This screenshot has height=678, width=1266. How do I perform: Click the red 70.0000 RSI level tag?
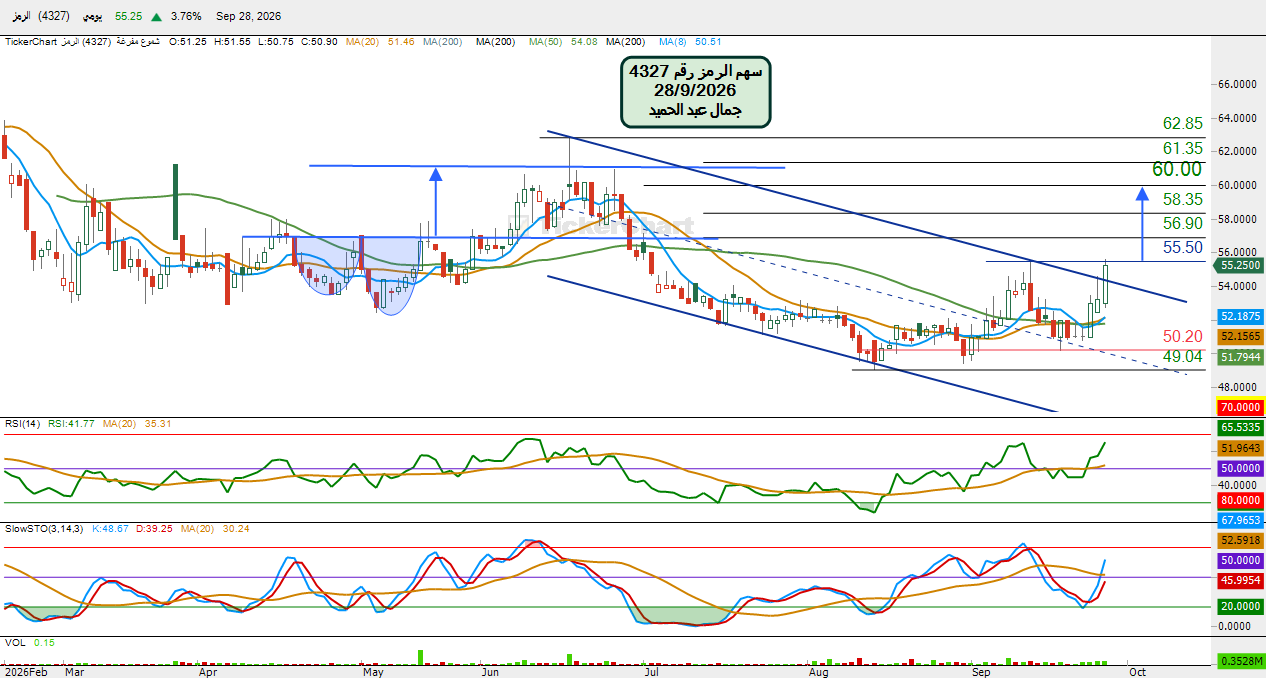pos(1241,407)
